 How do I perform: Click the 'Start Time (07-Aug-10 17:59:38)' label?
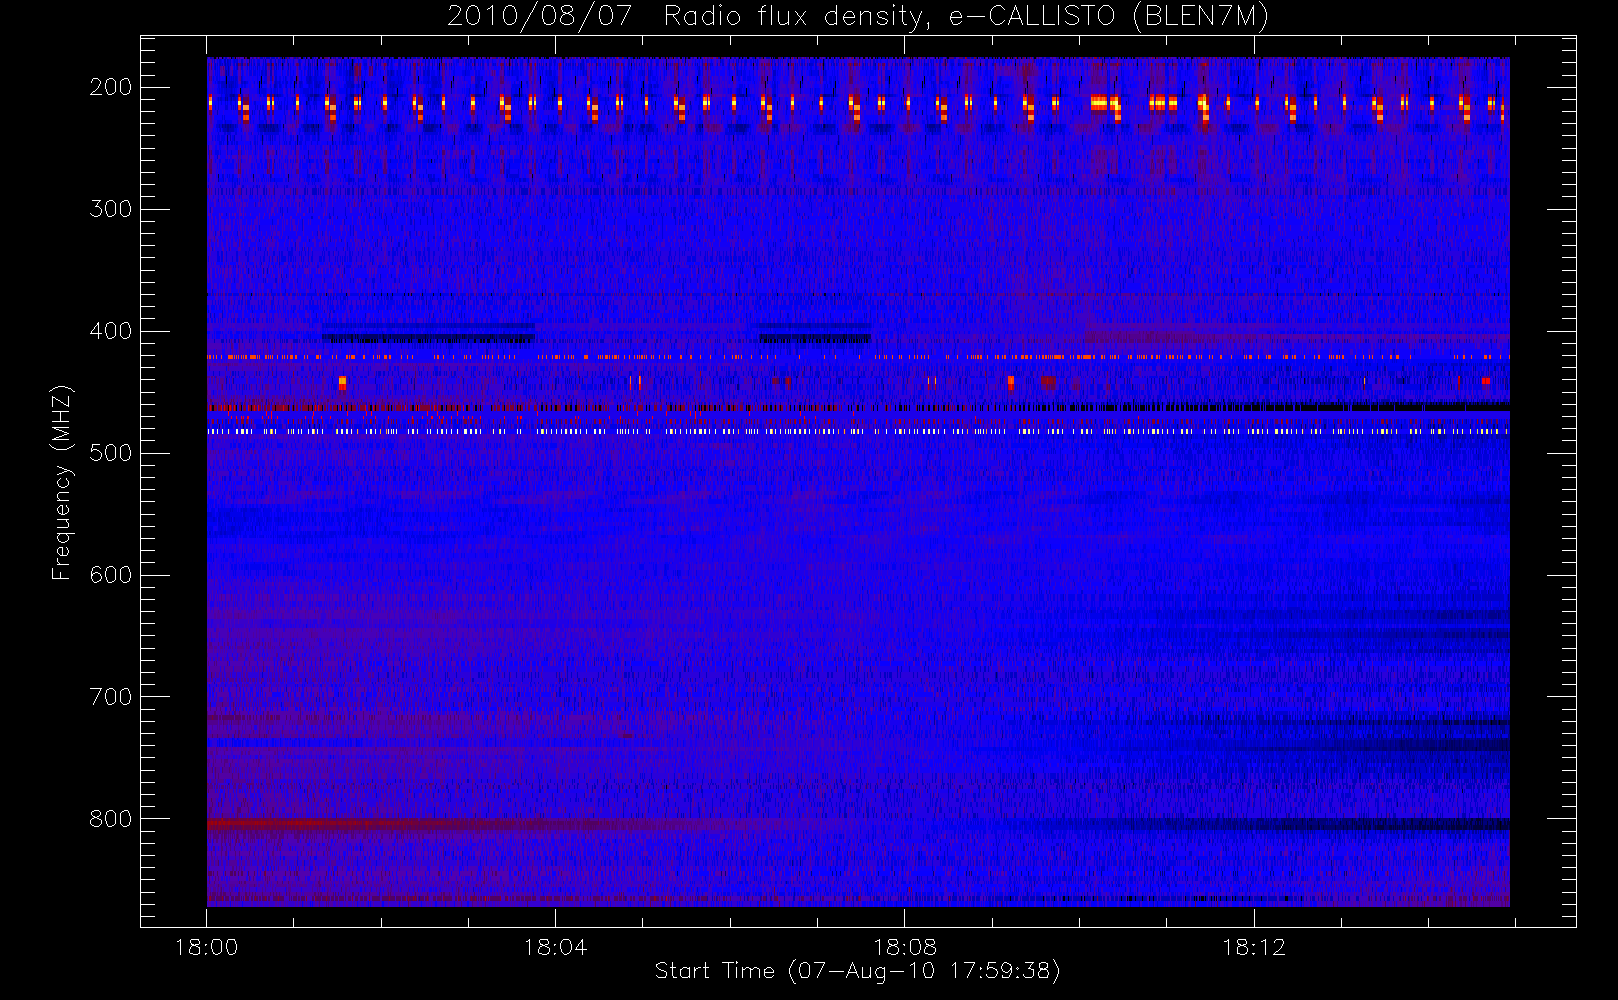point(857,971)
